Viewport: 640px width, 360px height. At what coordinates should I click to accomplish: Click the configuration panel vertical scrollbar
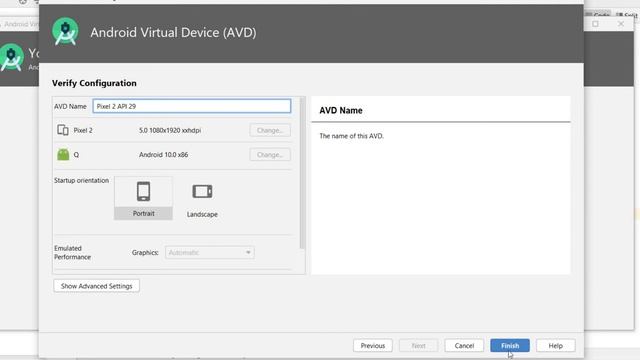302,173
